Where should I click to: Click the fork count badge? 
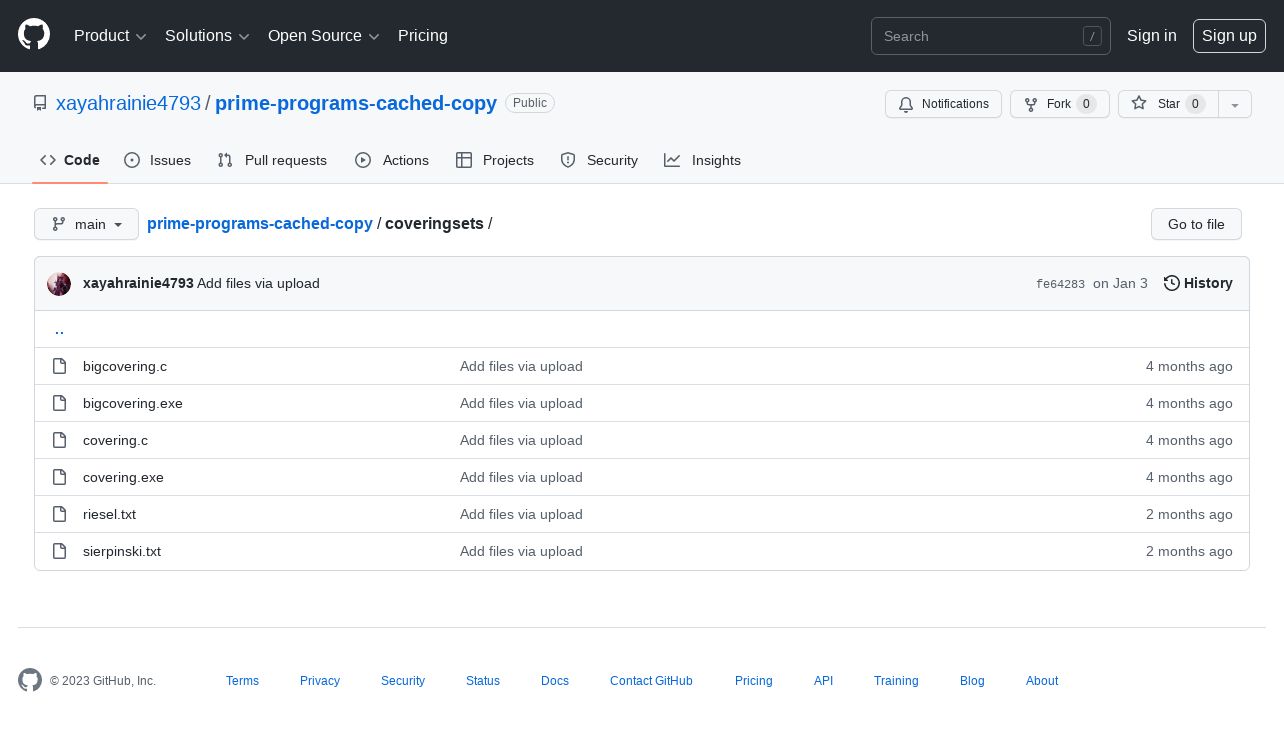1086,104
